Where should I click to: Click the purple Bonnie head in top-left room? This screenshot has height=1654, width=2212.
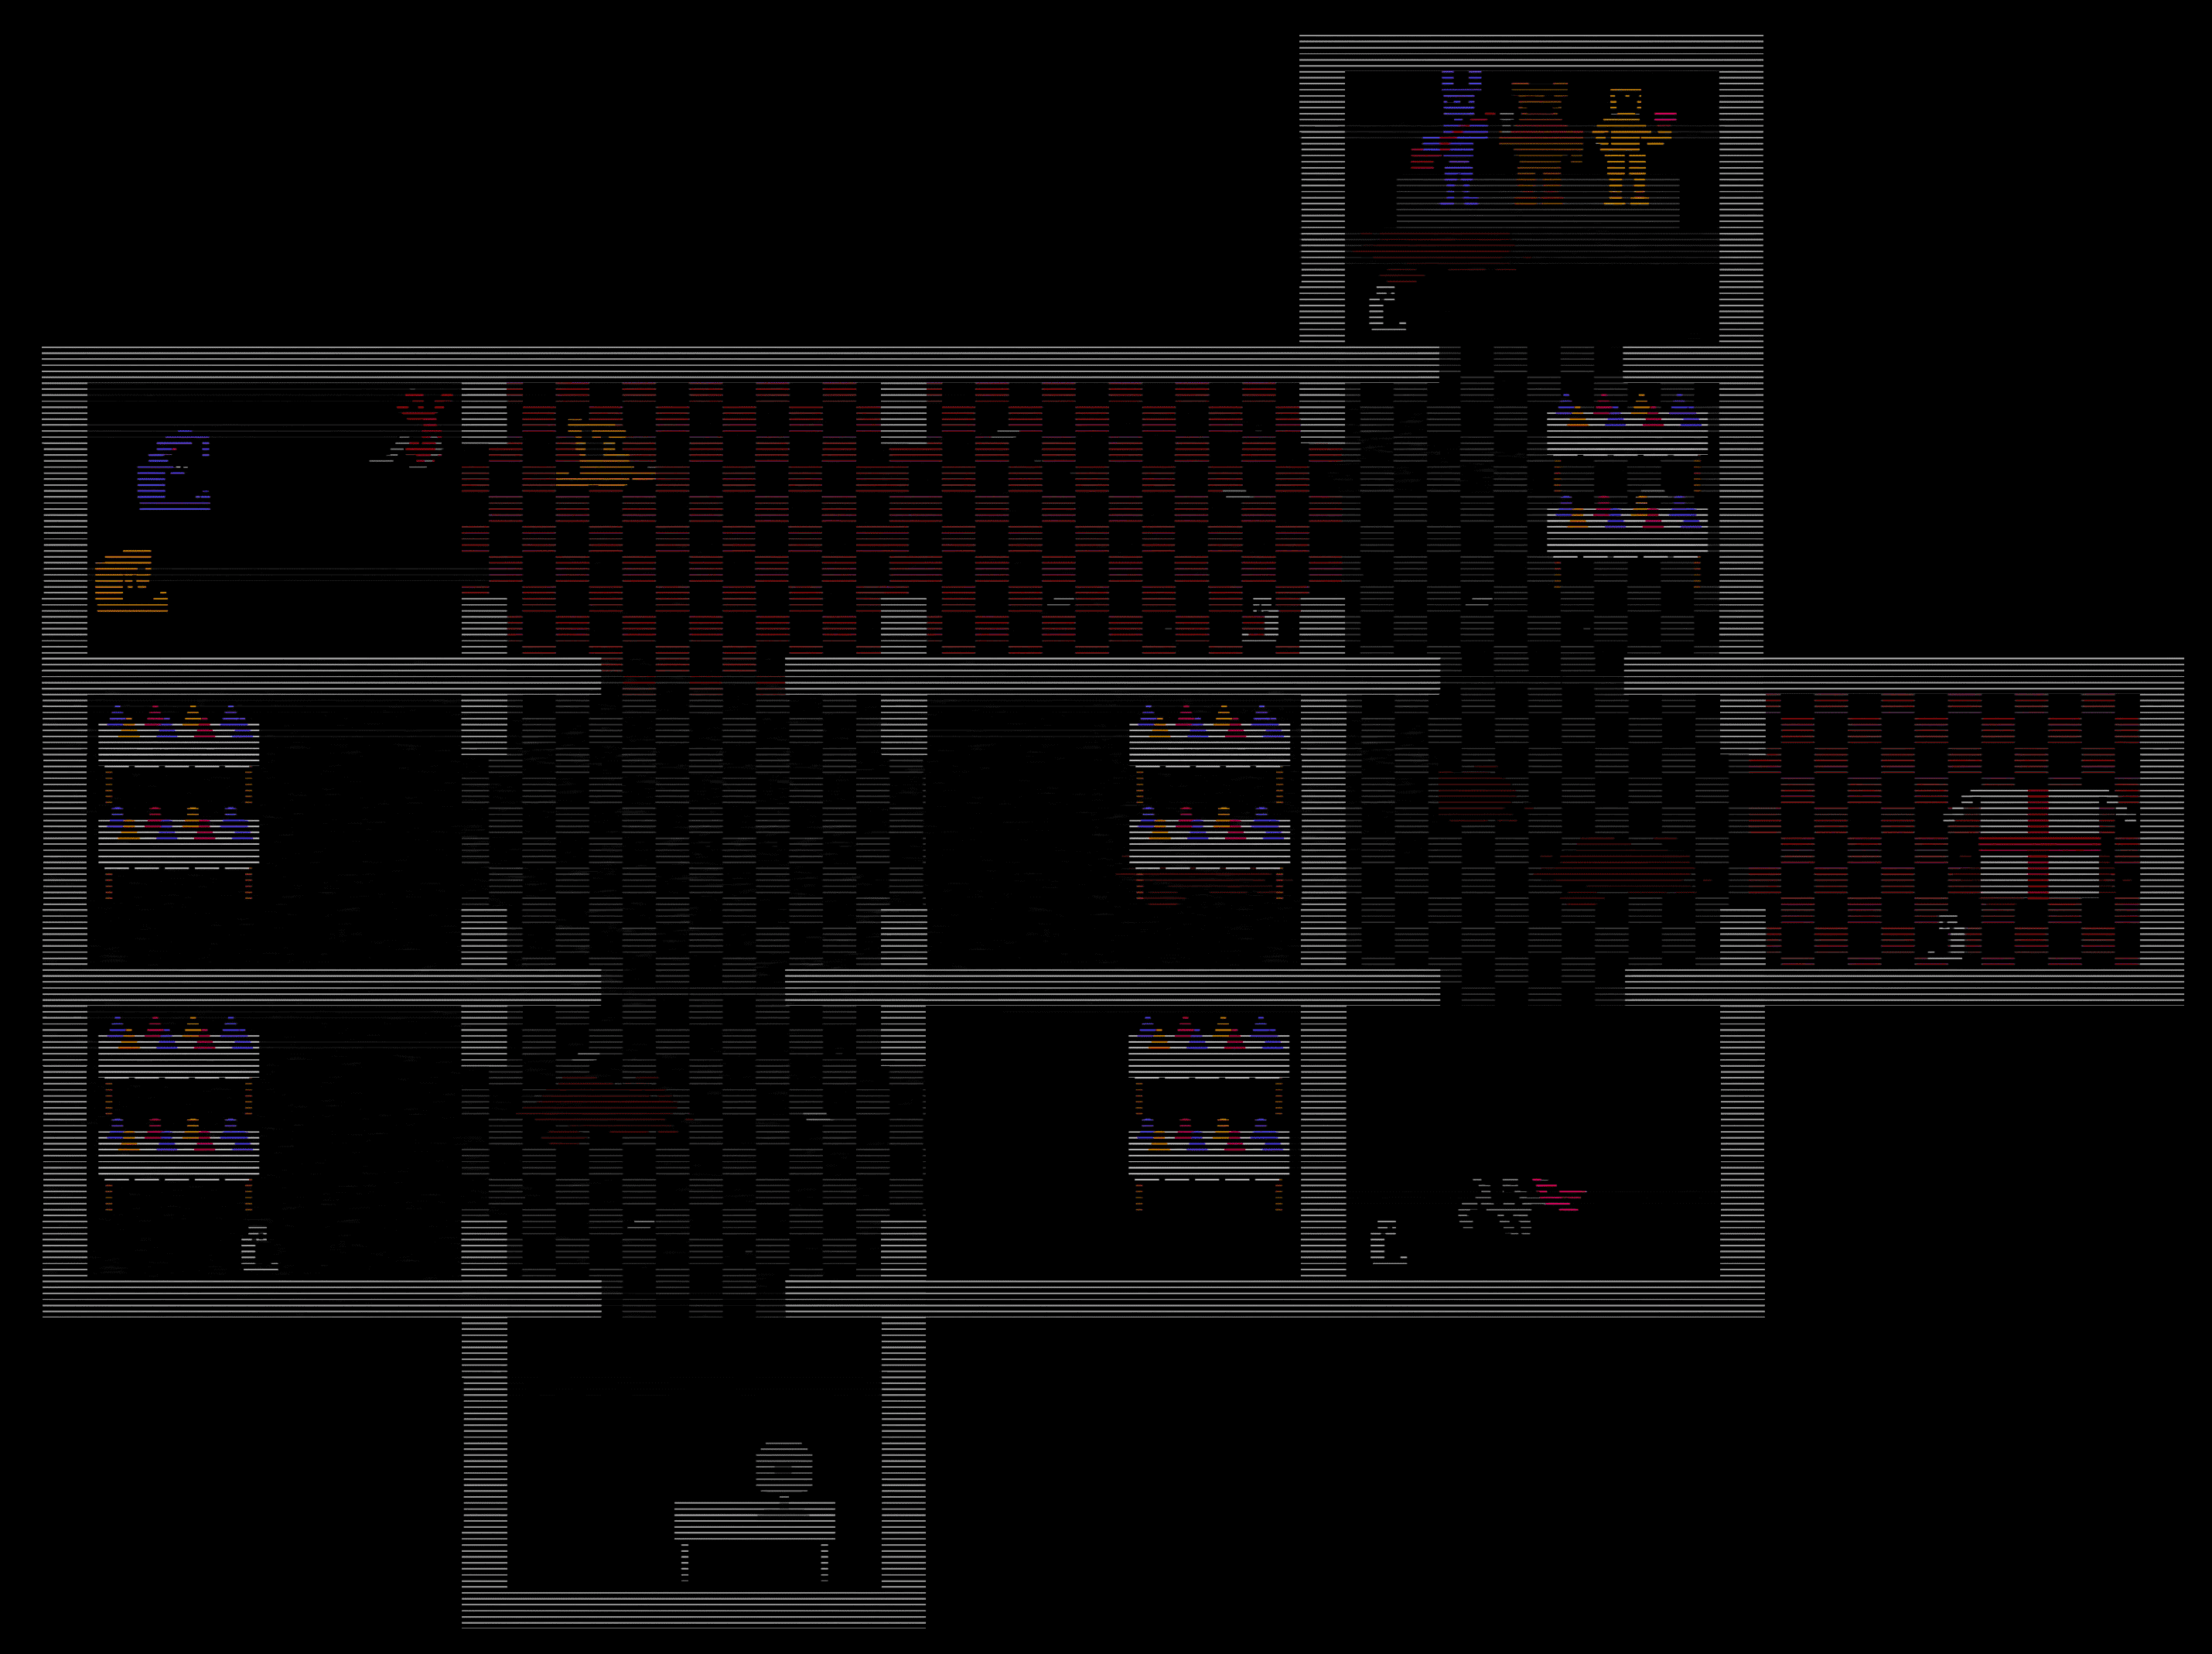tap(174, 470)
